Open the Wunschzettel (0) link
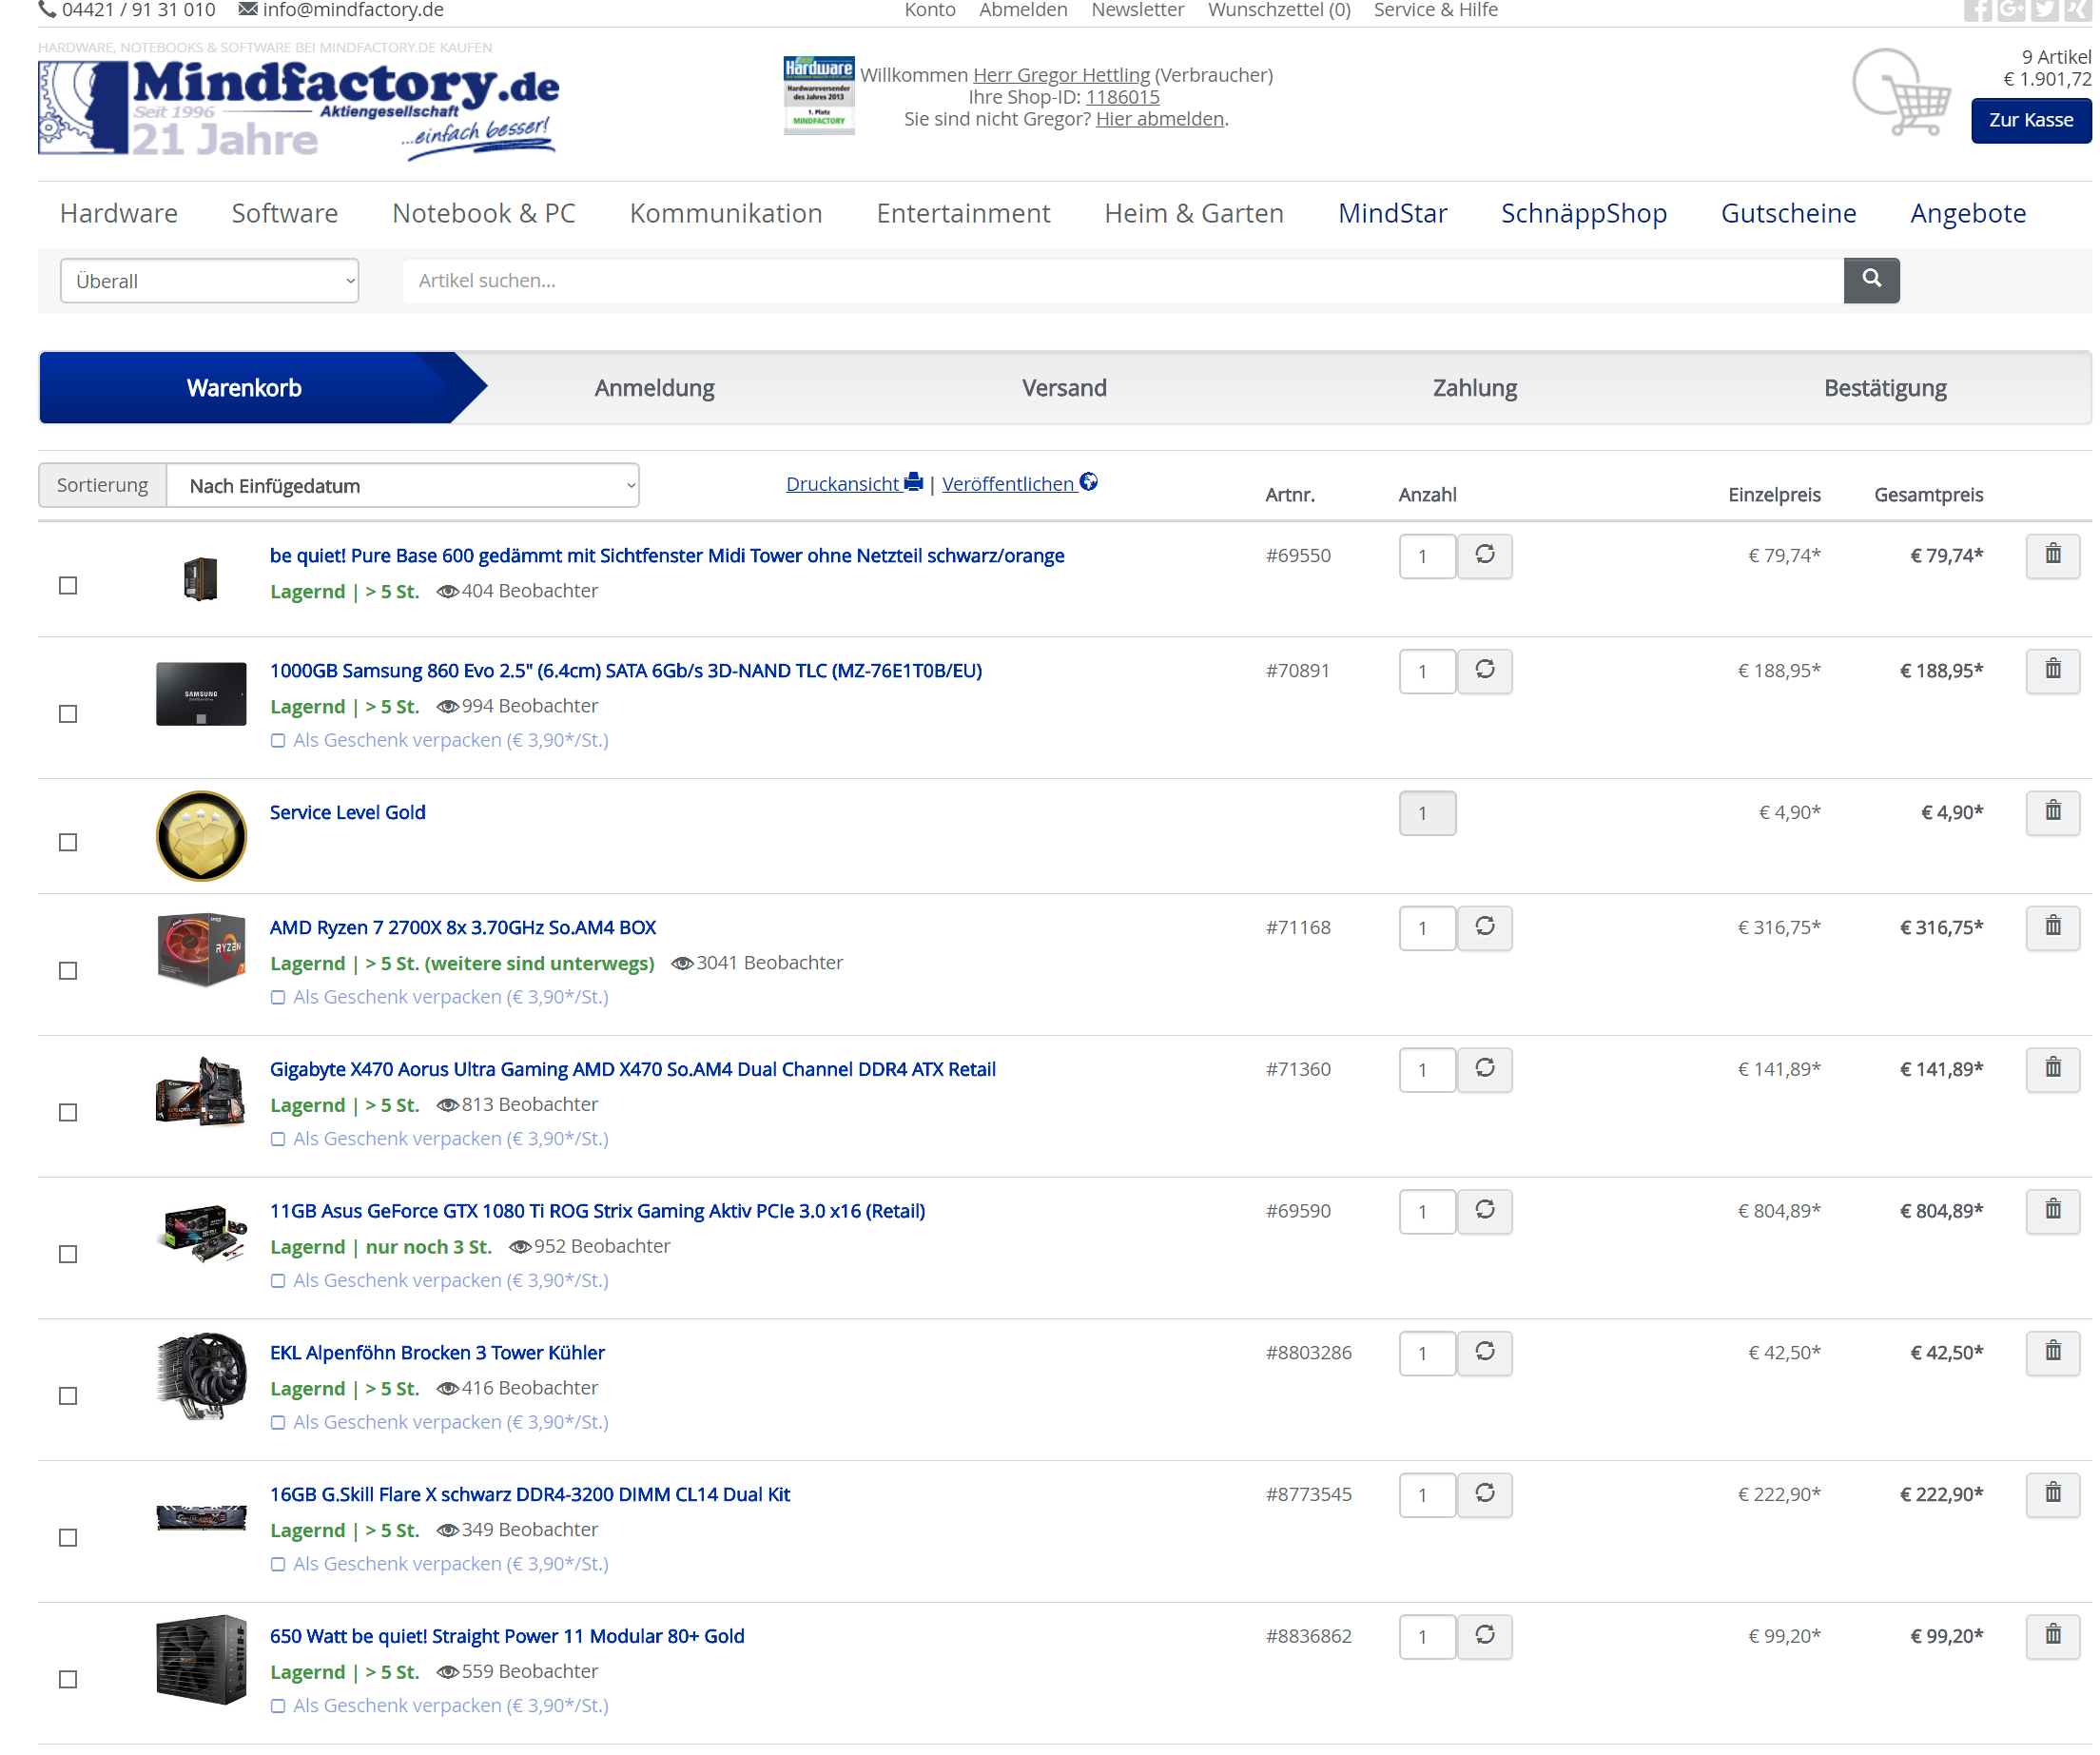Screen dimensions: 2100x1755 [x=1279, y=10]
